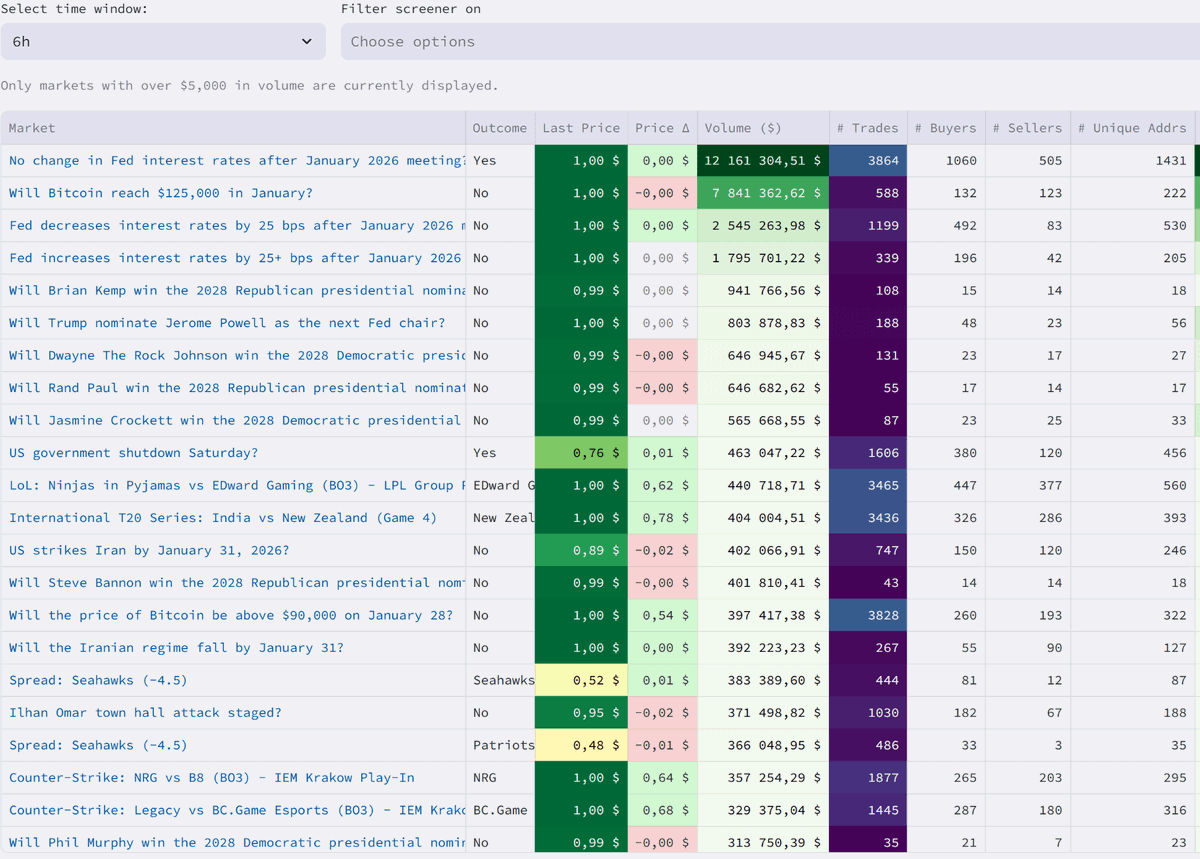This screenshot has width=1200, height=859.
Task: Click the 1431 unique addresses cell
Action: click(1132, 161)
